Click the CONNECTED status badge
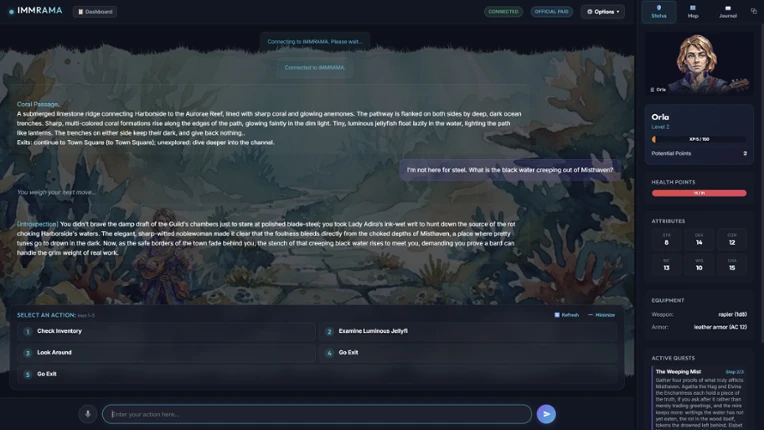764x430 pixels. click(x=503, y=12)
